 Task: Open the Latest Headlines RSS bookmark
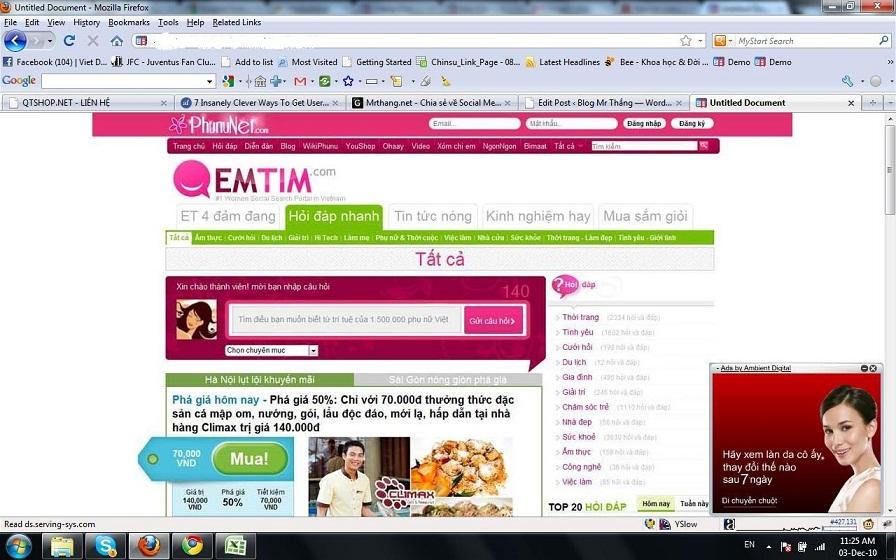click(x=562, y=62)
